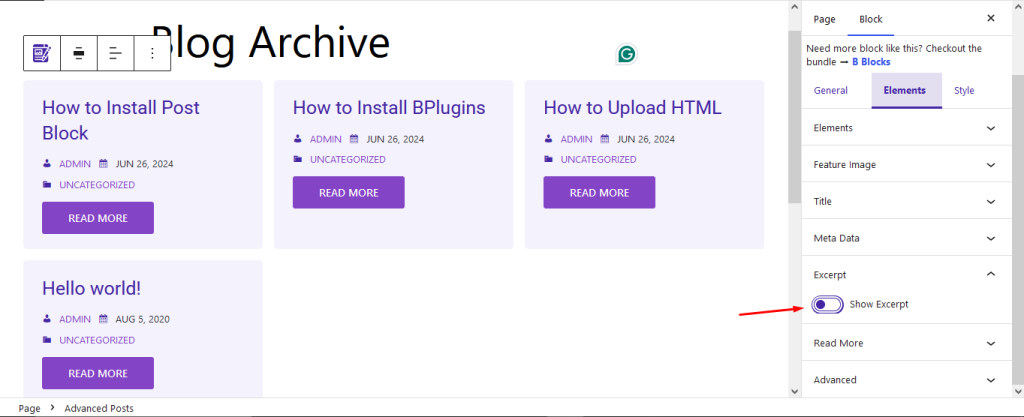Expand the Feature Image panel
The width and height of the screenshot is (1024, 417).
(x=906, y=165)
